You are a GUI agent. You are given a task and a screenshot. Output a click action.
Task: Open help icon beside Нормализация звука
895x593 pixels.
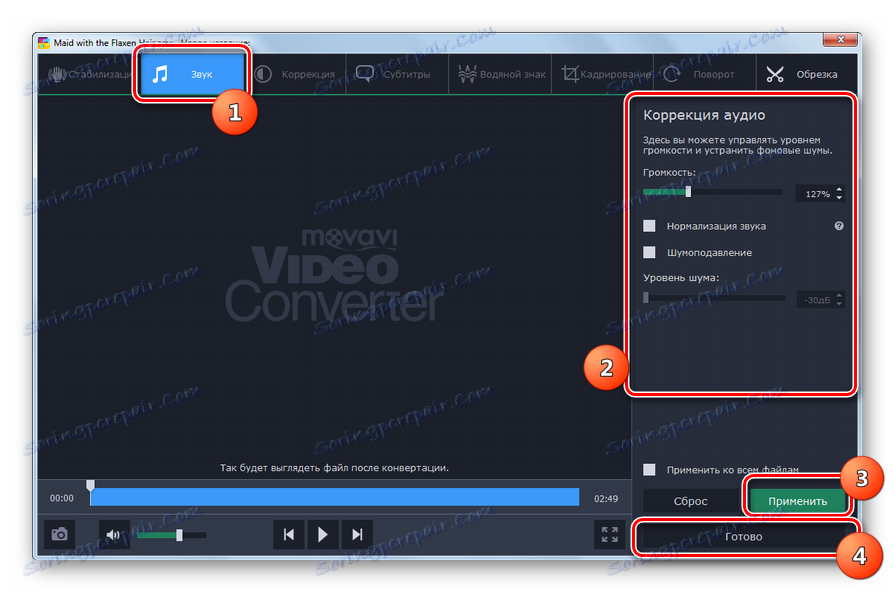pyautogui.click(x=838, y=226)
